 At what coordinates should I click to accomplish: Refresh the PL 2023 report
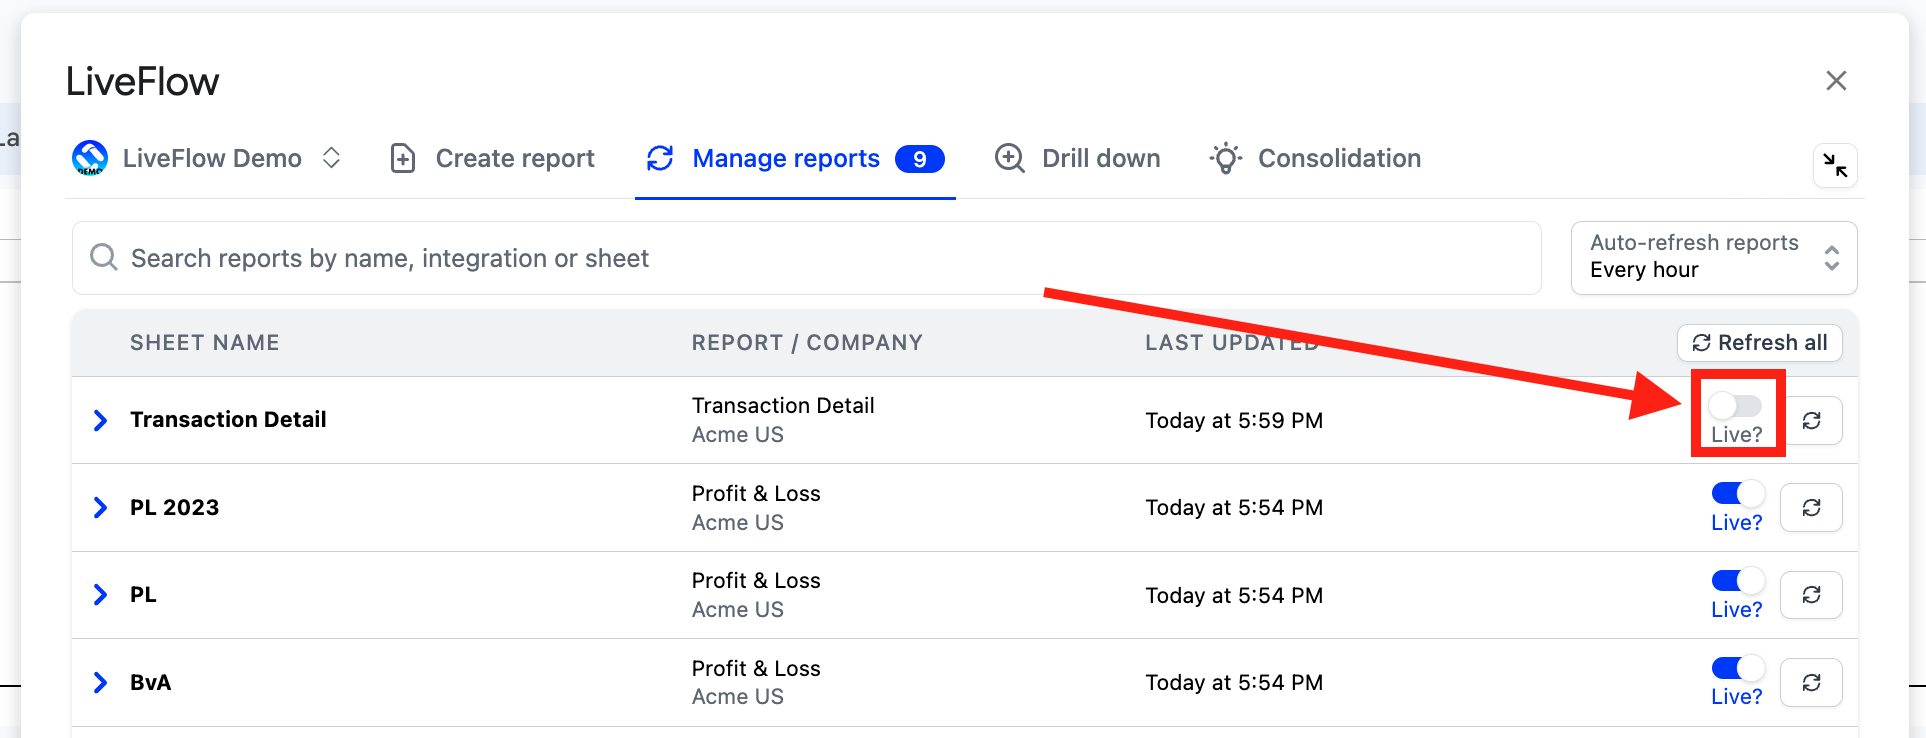point(1812,508)
